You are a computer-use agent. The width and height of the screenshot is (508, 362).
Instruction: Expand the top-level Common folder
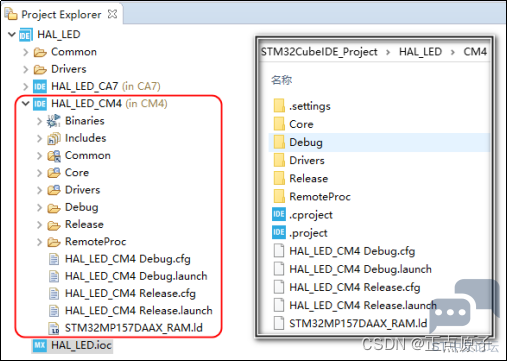pos(26,52)
